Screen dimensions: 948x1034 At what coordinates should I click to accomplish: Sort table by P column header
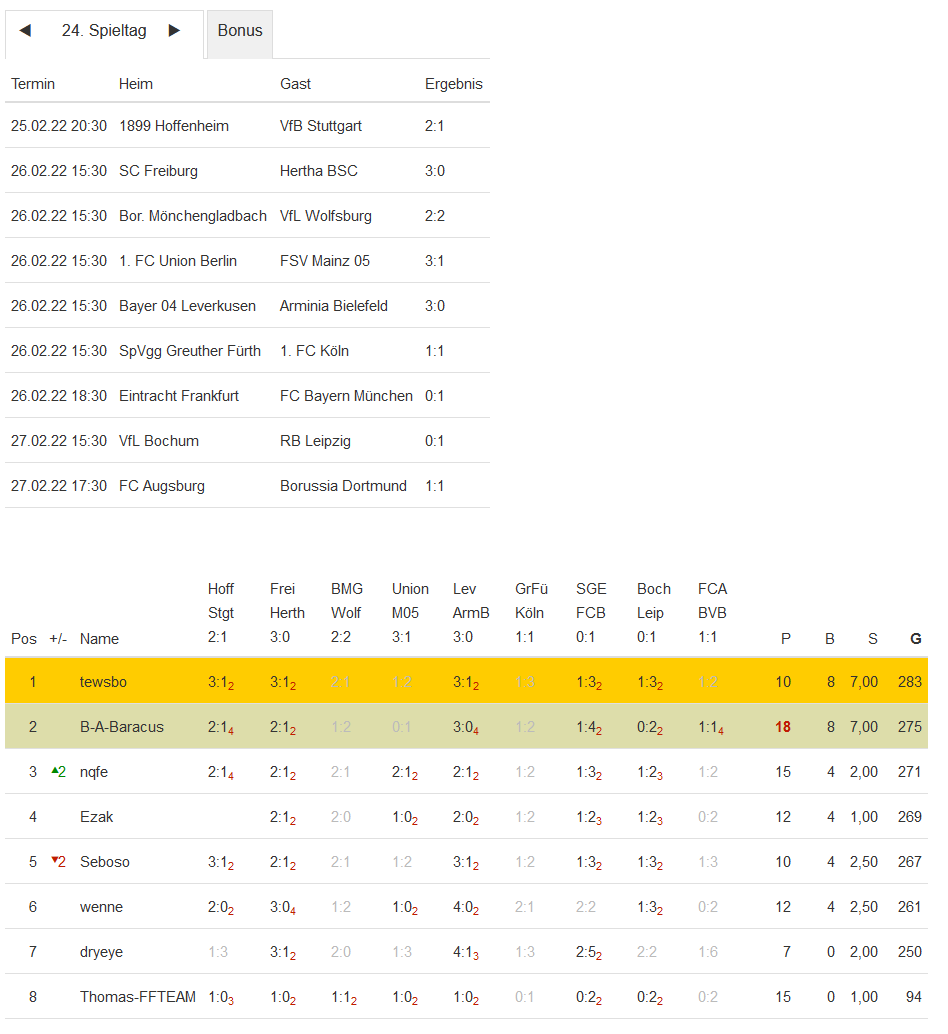785,639
